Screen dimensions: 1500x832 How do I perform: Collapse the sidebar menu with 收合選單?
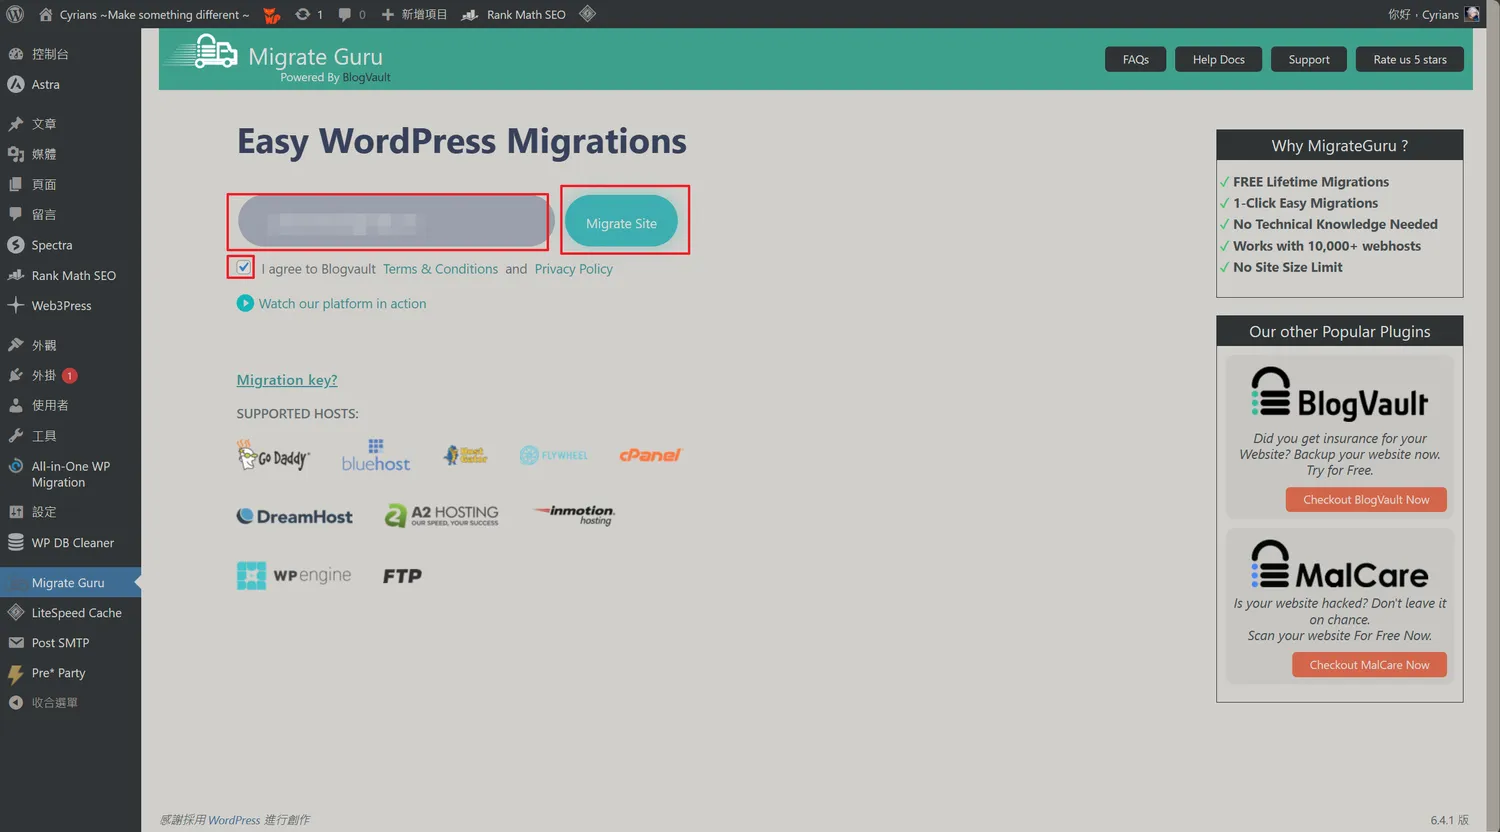(54, 703)
